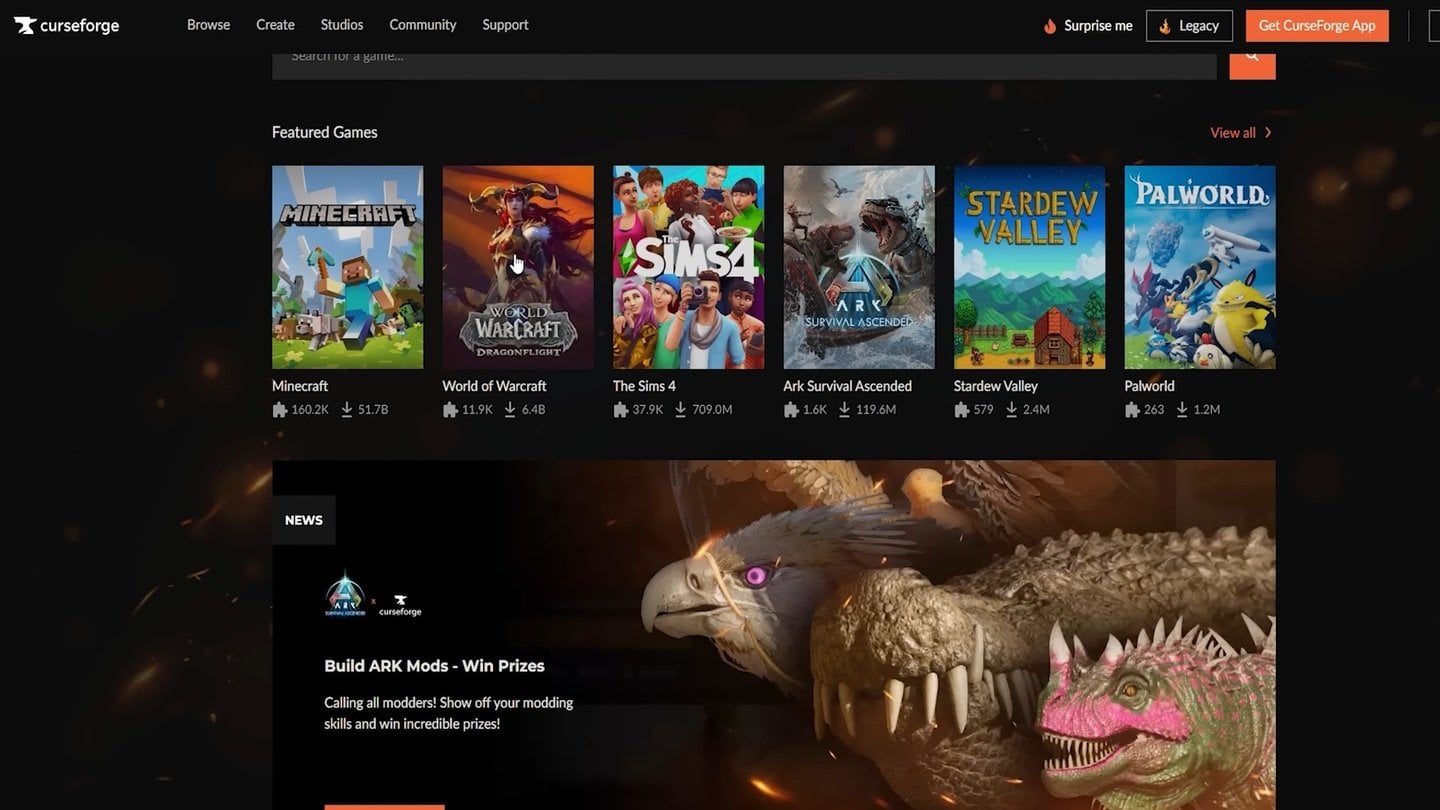Go to the Support menu item

pyautogui.click(x=505, y=25)
